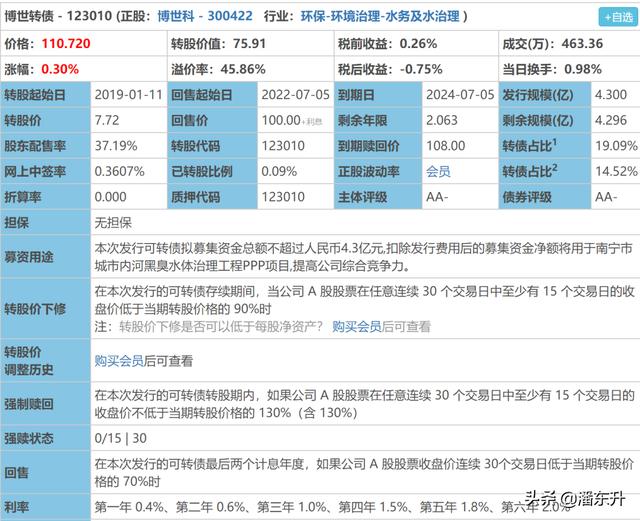Viewport: 640px width, 521px height.
Task: Click the 股东配售率 value 37.19%
Action: click(116, 146)
